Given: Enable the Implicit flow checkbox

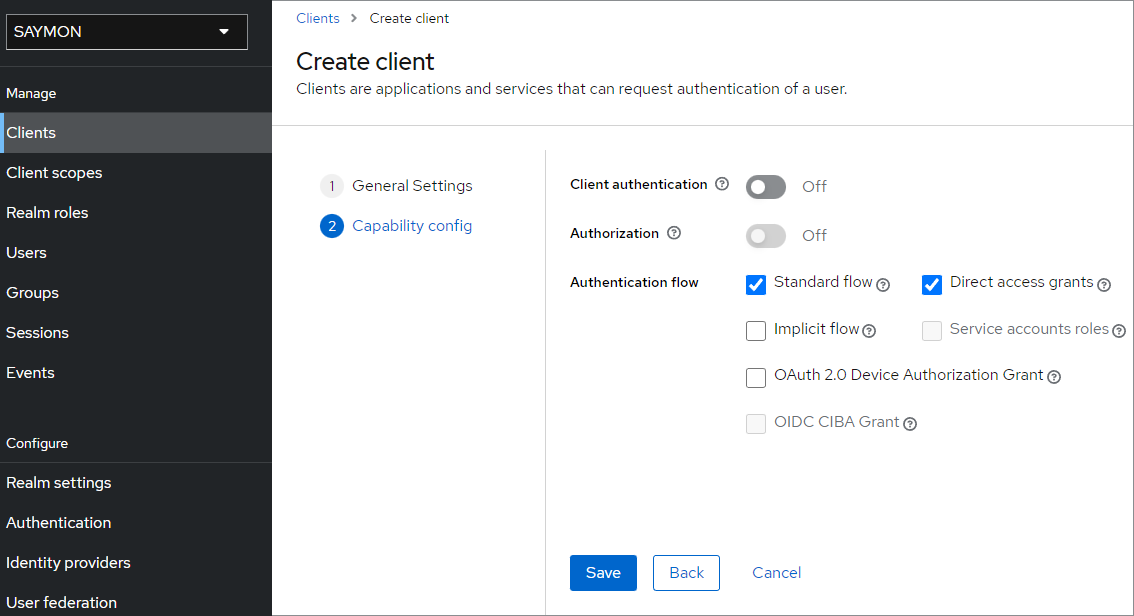Looking at the screenshot, I should (x=756, y=330).
